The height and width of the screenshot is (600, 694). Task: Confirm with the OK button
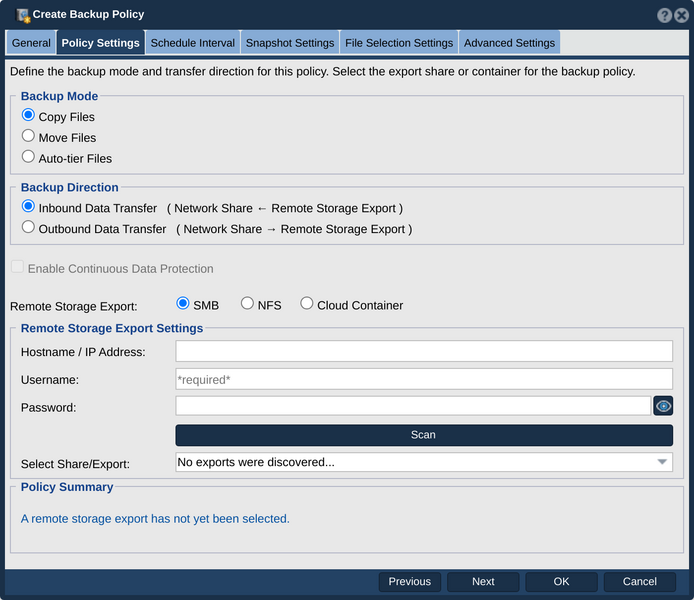click(x=562, y=581)
